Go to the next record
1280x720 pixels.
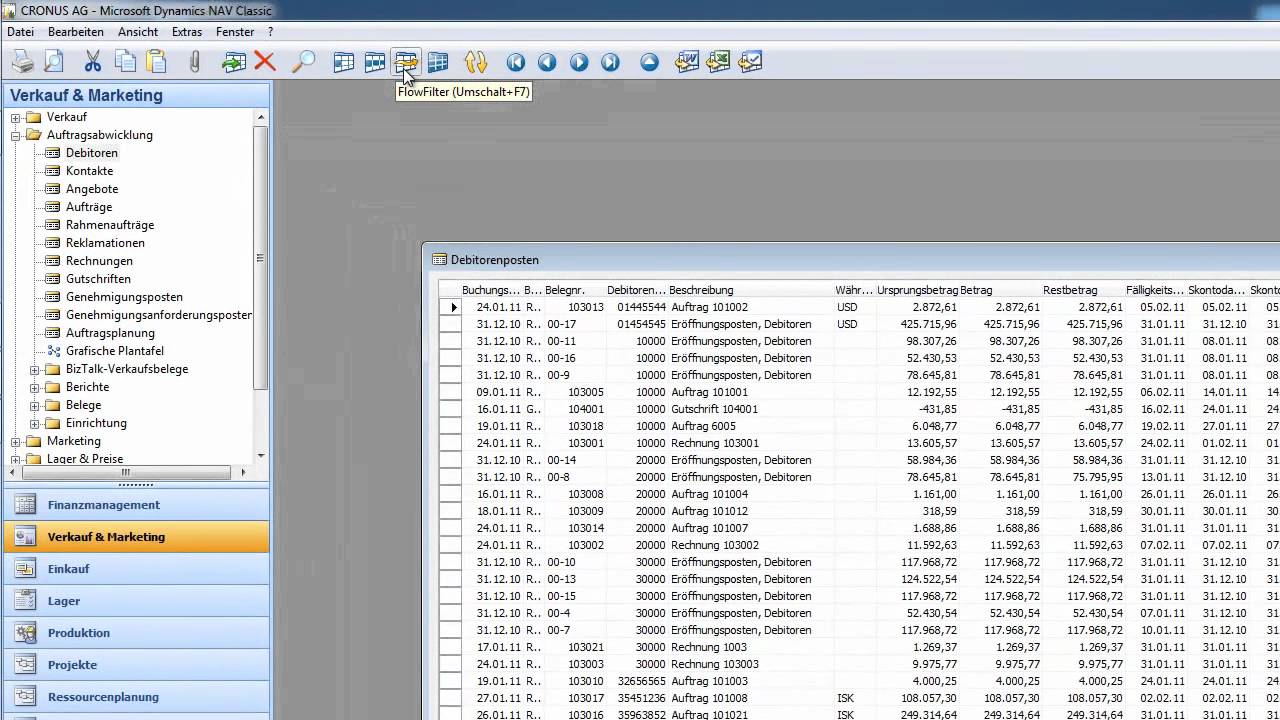579,62
